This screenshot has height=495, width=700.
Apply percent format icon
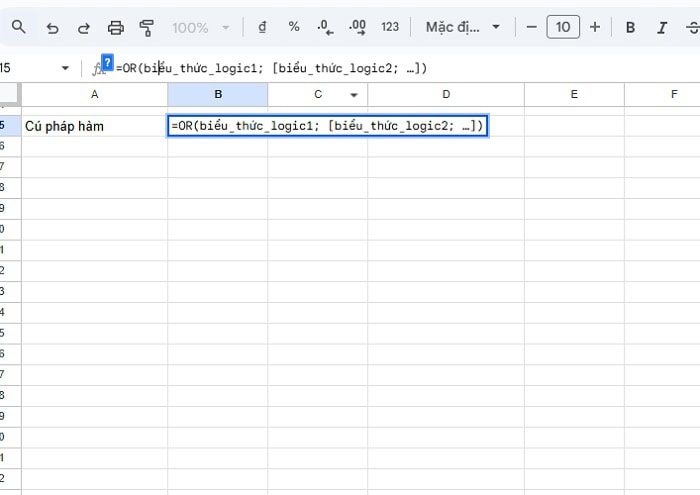pyautogui.click(x=294, y=27)
